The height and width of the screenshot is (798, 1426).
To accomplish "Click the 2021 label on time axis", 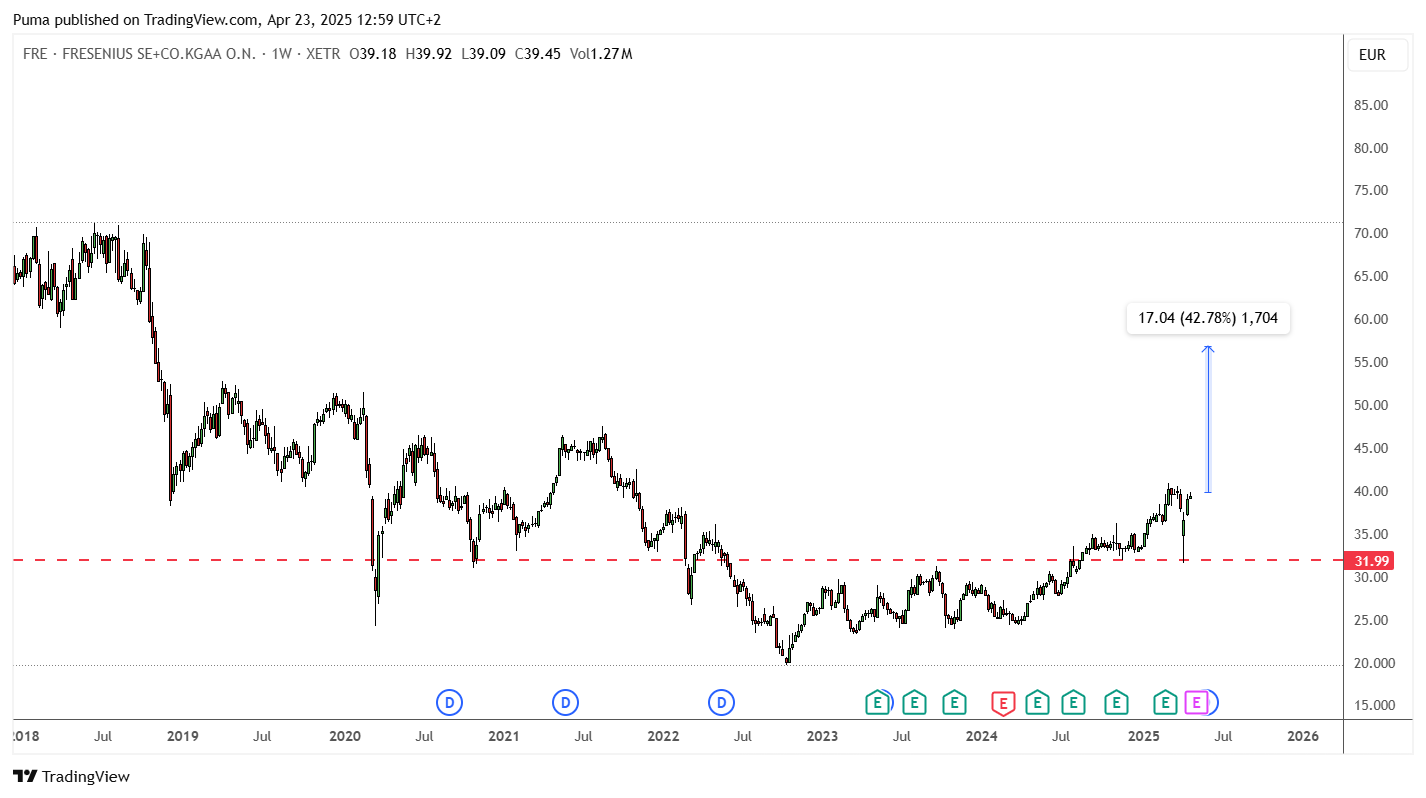I will coord(503,737).
